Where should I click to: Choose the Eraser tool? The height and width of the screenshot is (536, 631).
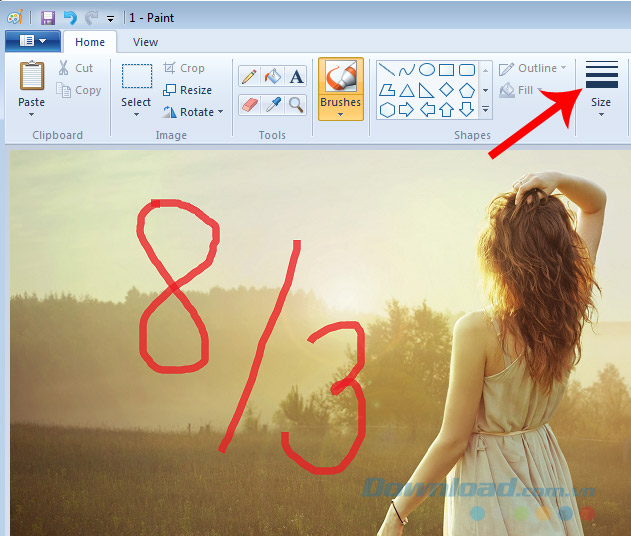[249, 104]
